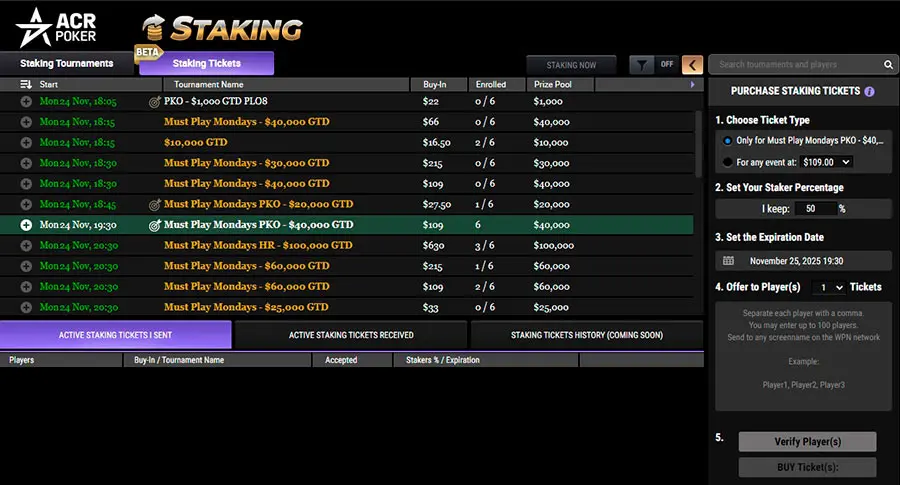
Task: Click the $16.50 buy-in cell
Action: click(436, 142)
